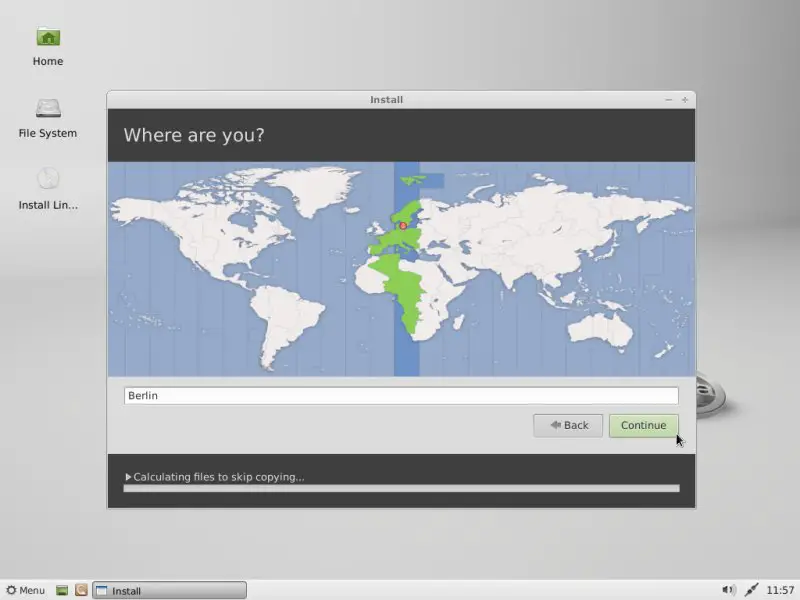This screenshot has height=600, width=800.
Task: Open the Menu button in taskbar
Action: pos(26,590)
